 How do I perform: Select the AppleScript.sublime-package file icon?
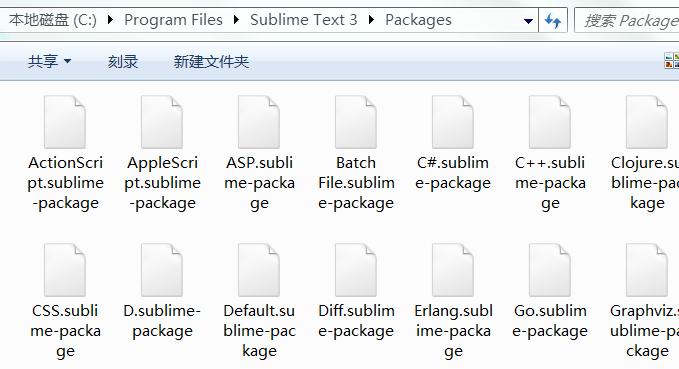coord(162,122)
